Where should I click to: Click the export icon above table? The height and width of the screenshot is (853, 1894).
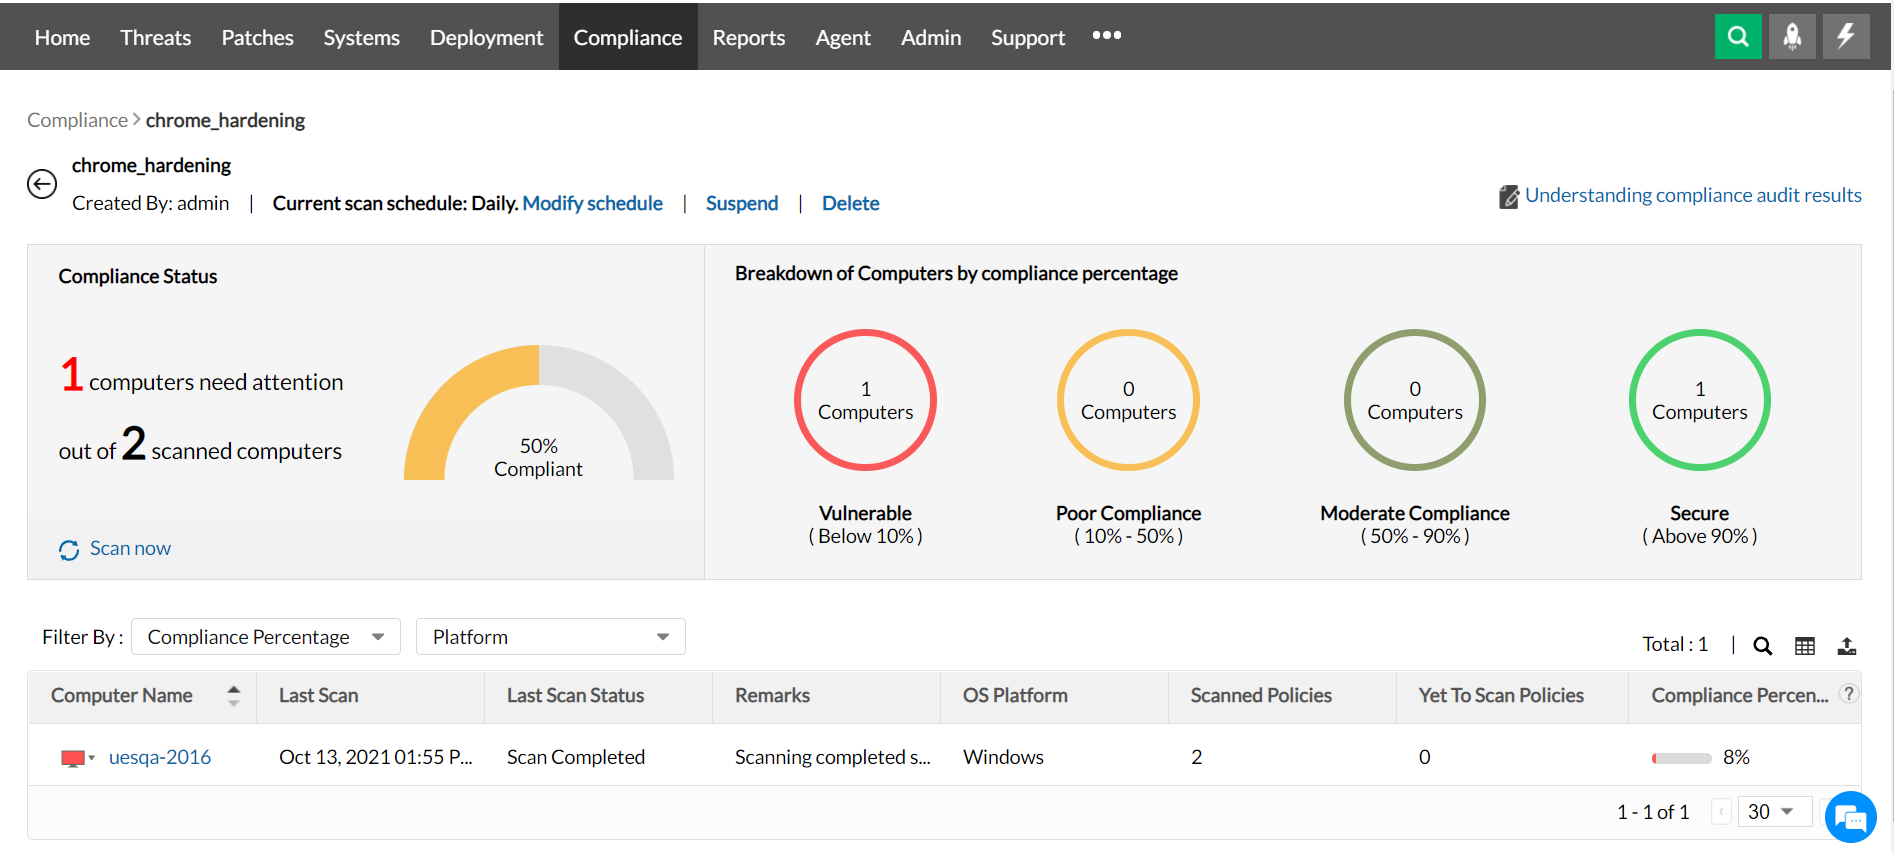1847,646
